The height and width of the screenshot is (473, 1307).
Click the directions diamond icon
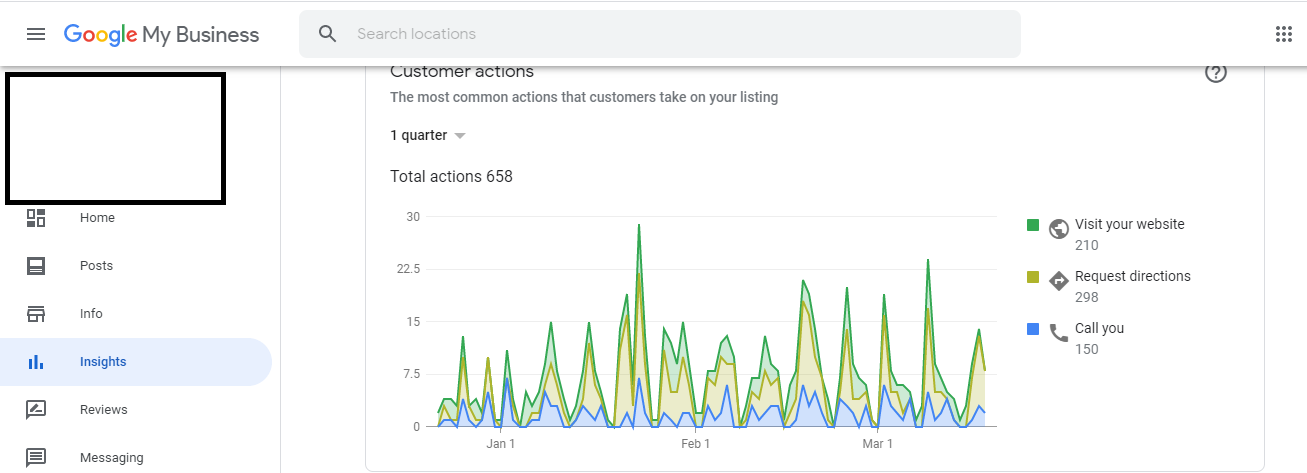tap(1059, 281)
